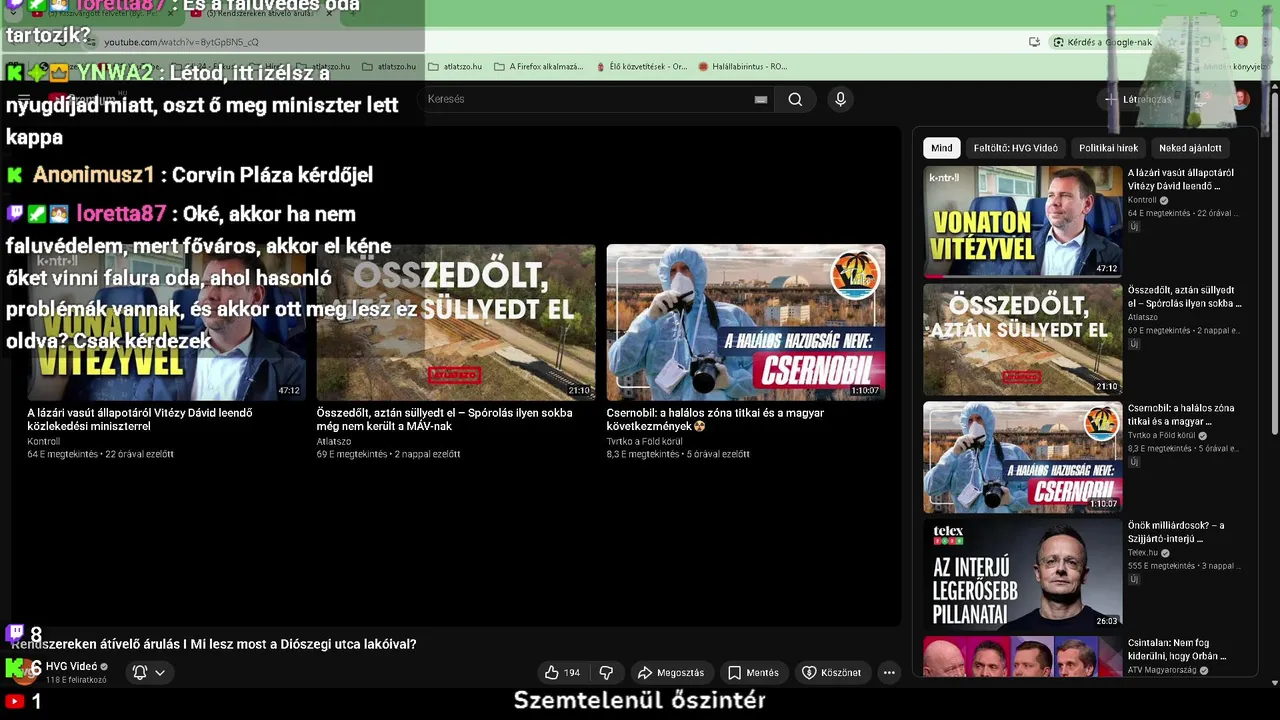Open sidebar title 'Önök milliárdosok? – a Szijjártó-interjú'

(x=1176, y=532)
